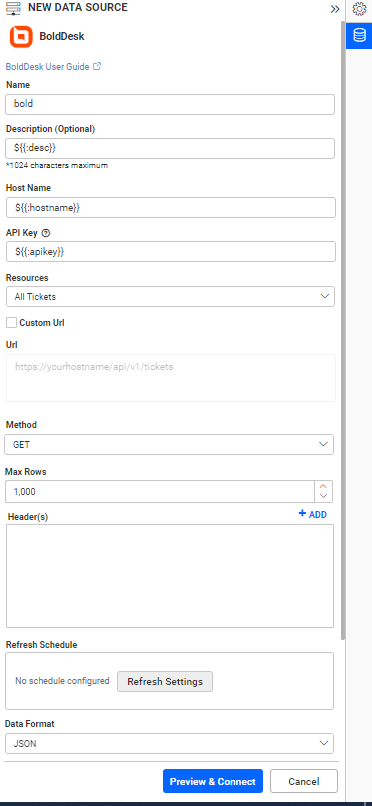Enable the Custom Url checkbox
The image size is (372, 806).
point(11,323)
